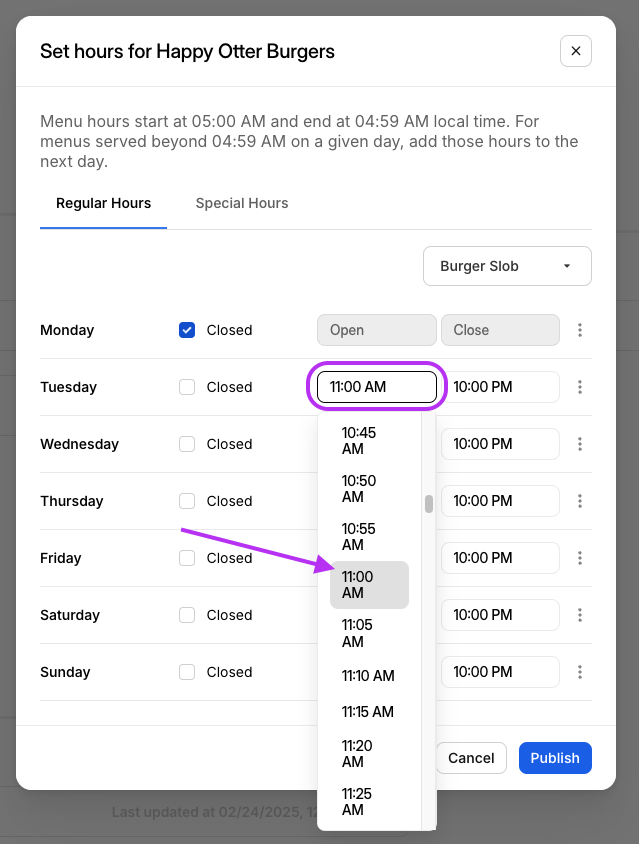
Task: Click Tuesday's 10:00 PM closing time field
Action: pyautogui.click(x=500, y=387)
